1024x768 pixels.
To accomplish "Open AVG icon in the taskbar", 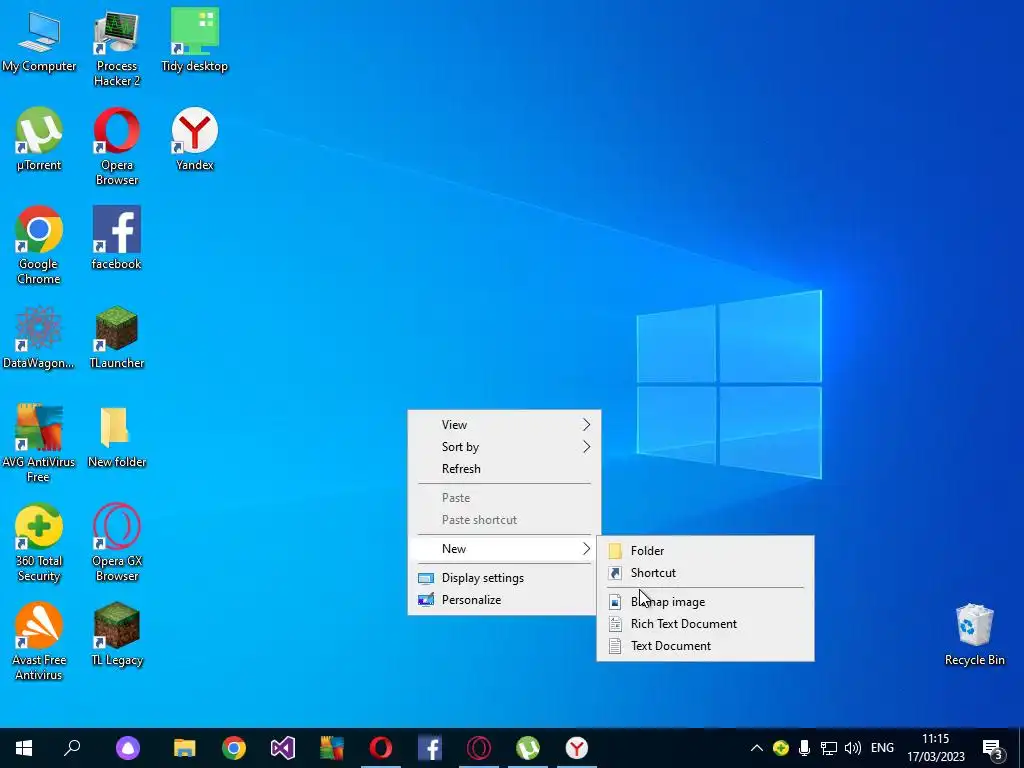I will click(332, 748).
